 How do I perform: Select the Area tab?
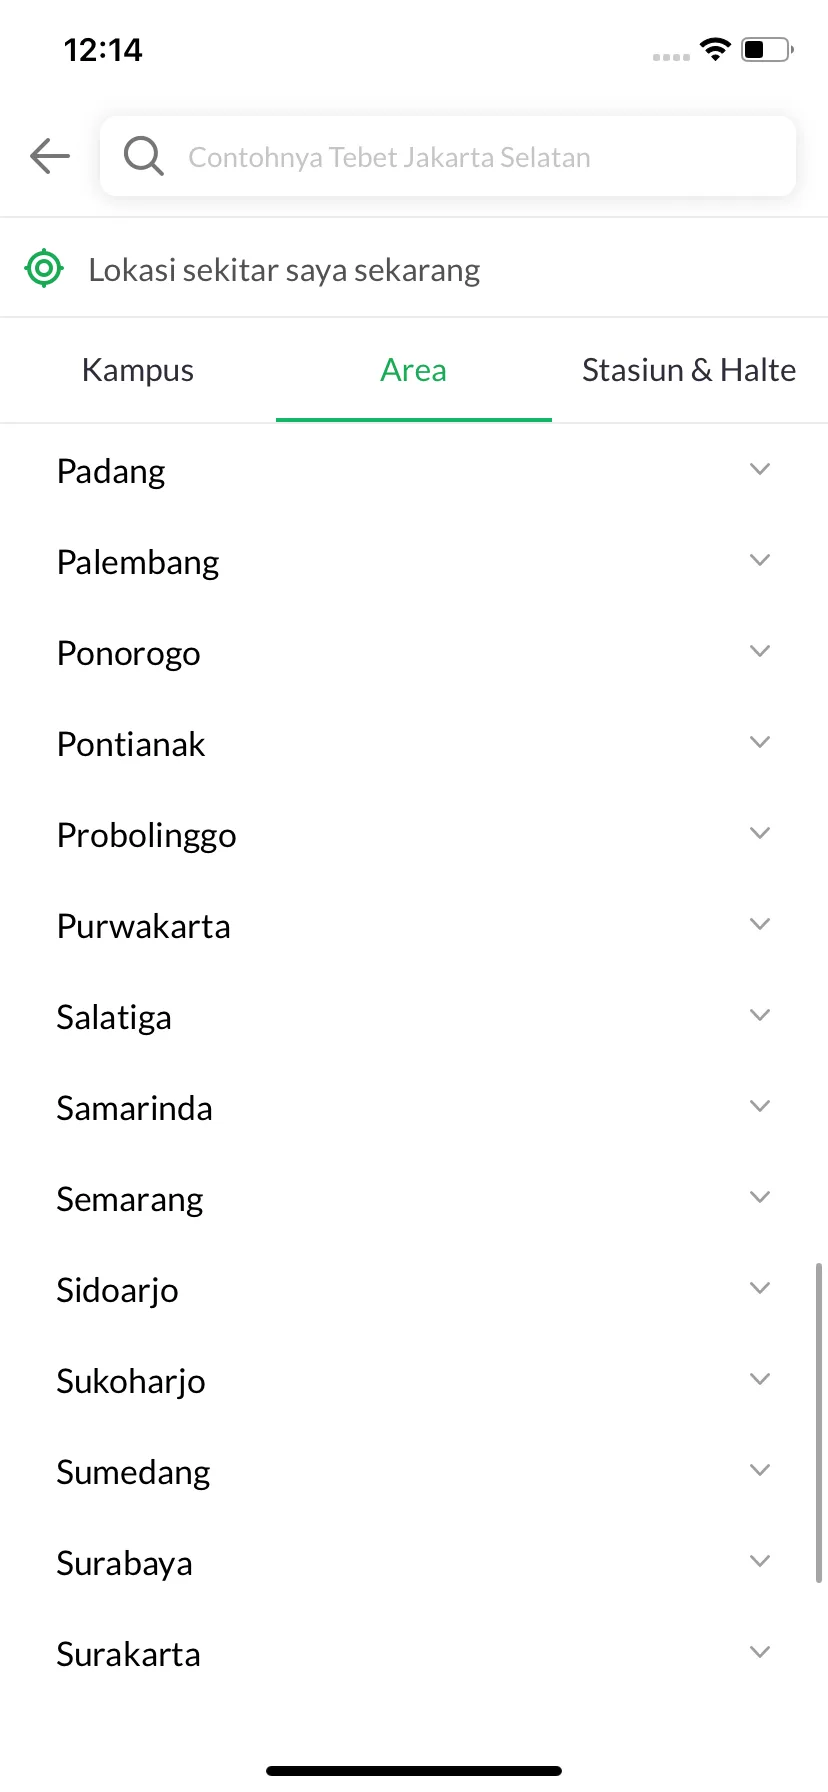tap(414, 370)
